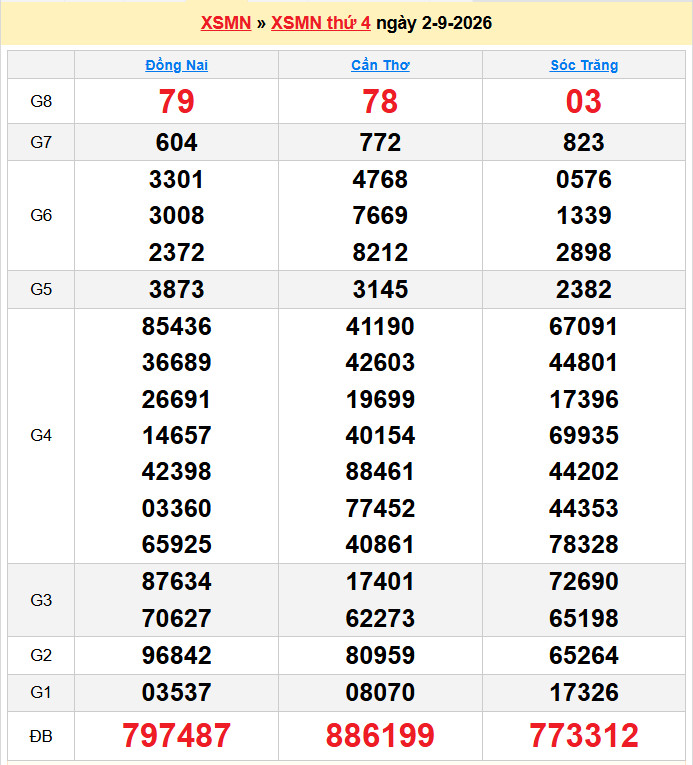Click the G4 row label

coord(41,435)
